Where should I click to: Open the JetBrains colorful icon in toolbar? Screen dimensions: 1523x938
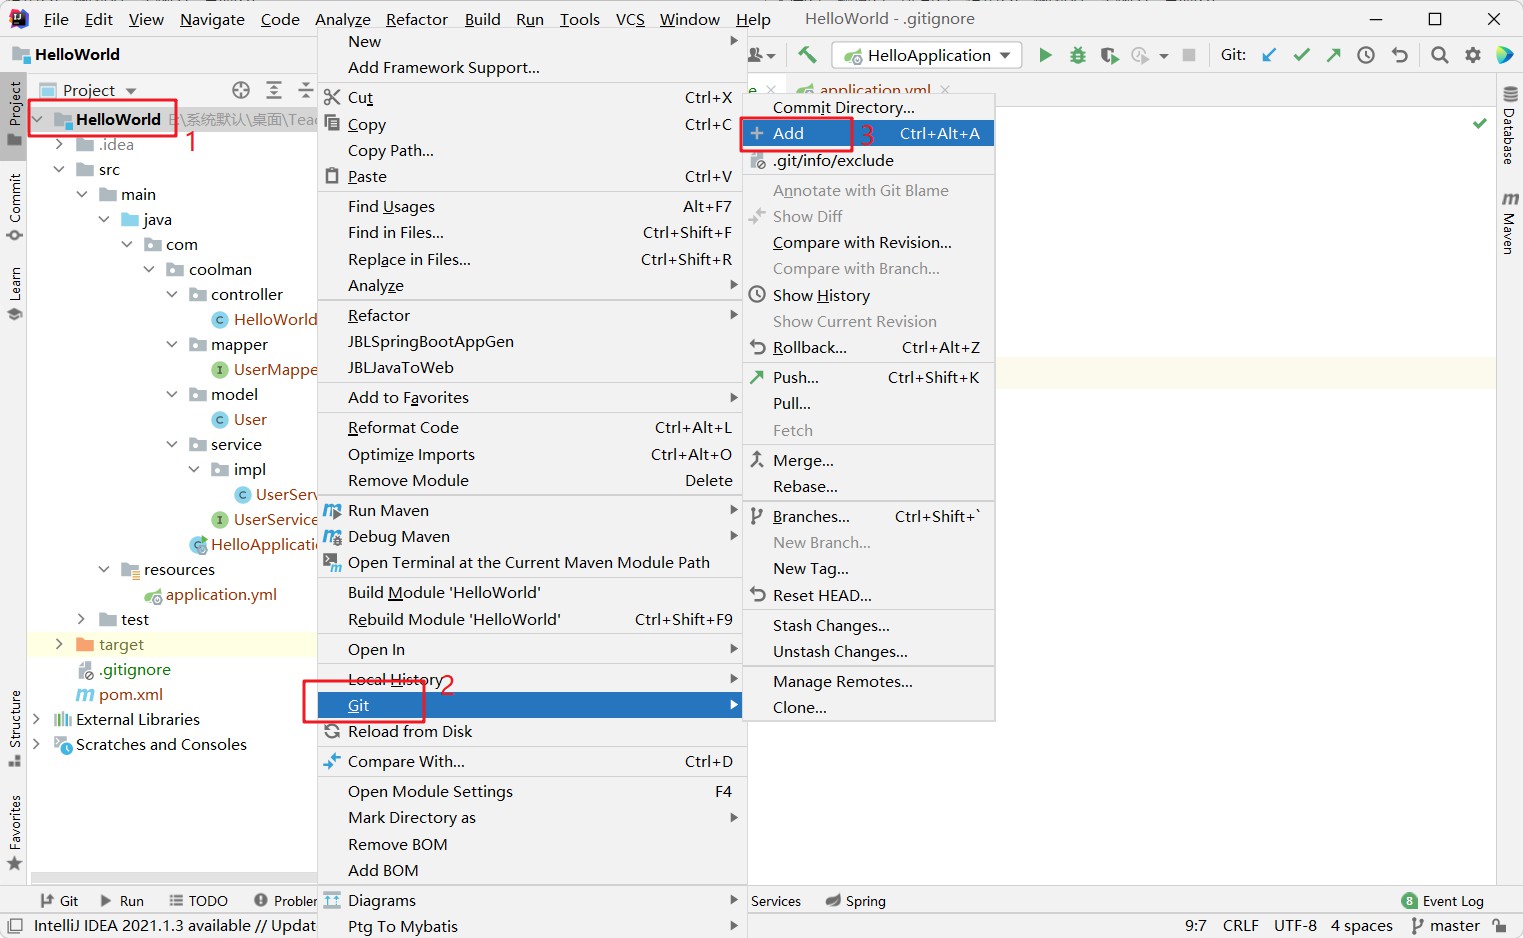1505,55
